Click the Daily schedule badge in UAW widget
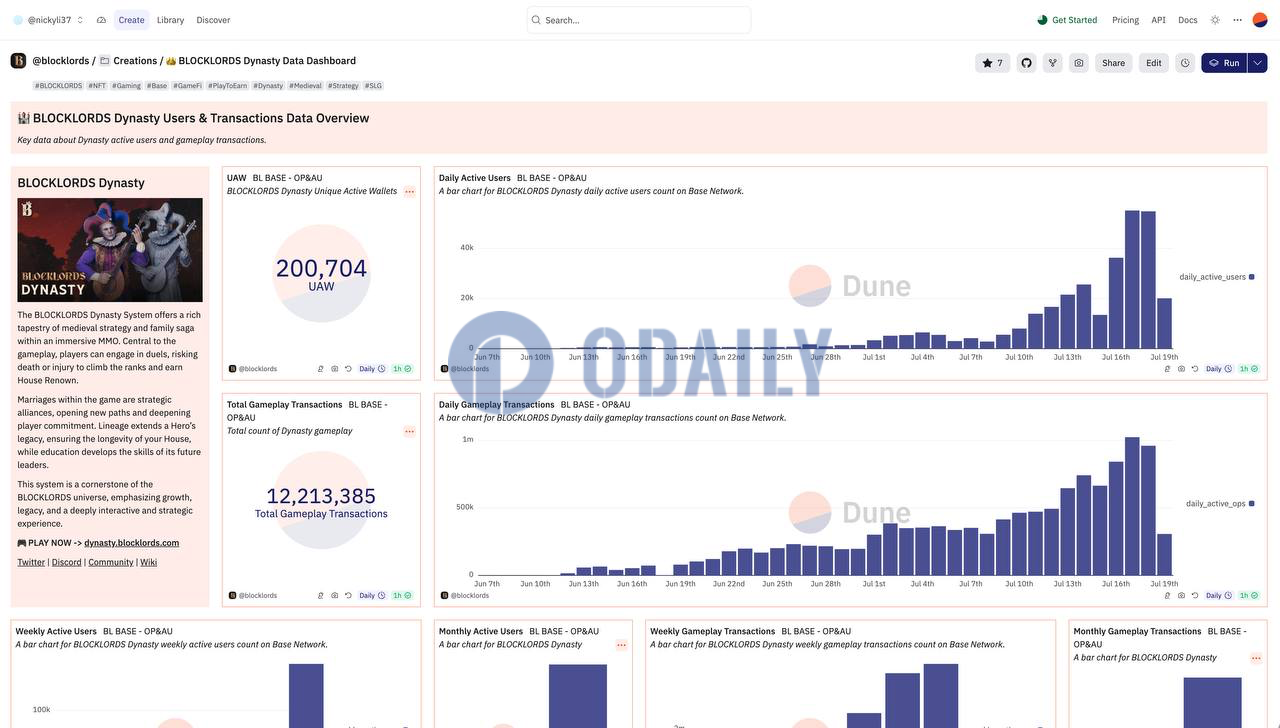 coord(372,369)
